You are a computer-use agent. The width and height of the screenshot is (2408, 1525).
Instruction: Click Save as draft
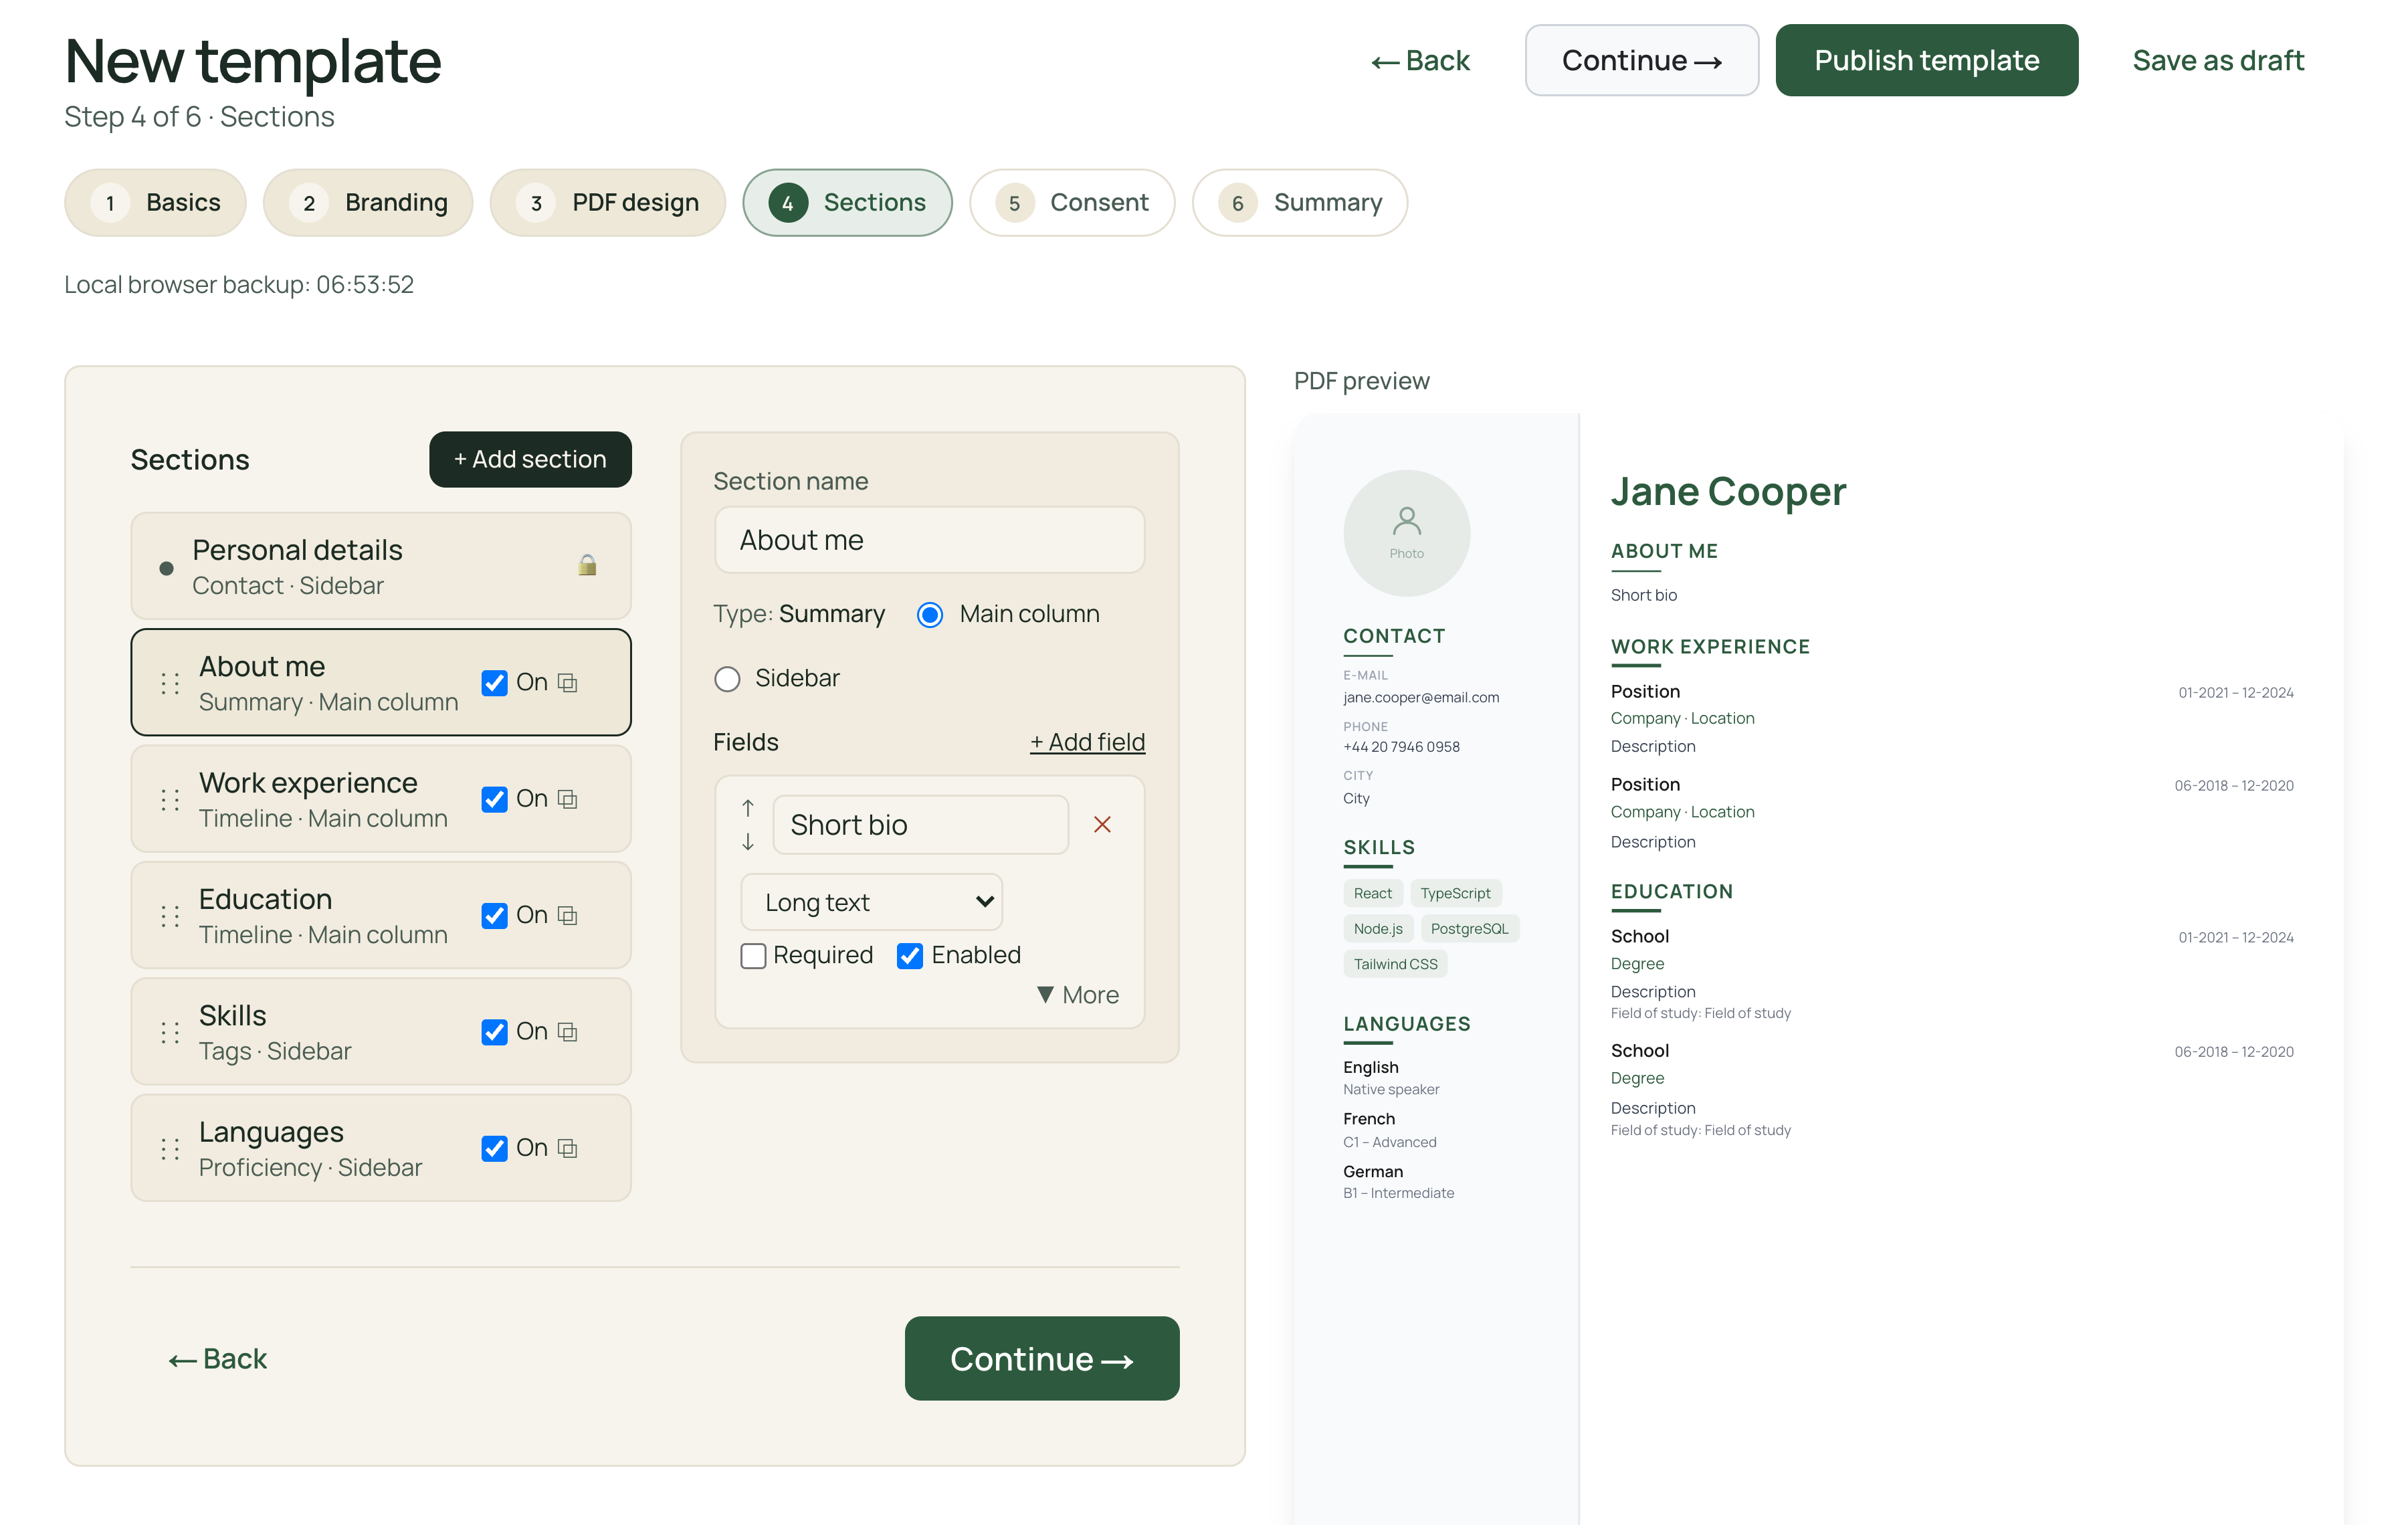click(2218, 61)
